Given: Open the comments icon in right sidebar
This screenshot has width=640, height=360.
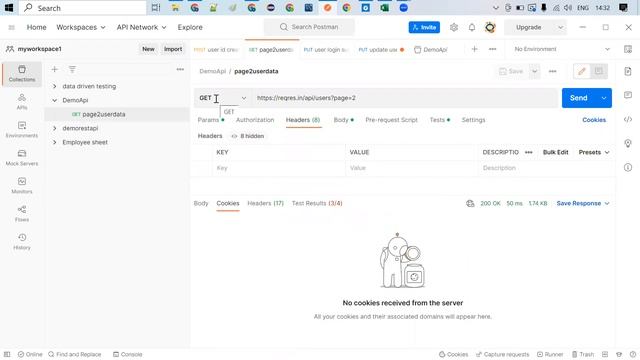Looking at the screenshot, I should 628,95.
